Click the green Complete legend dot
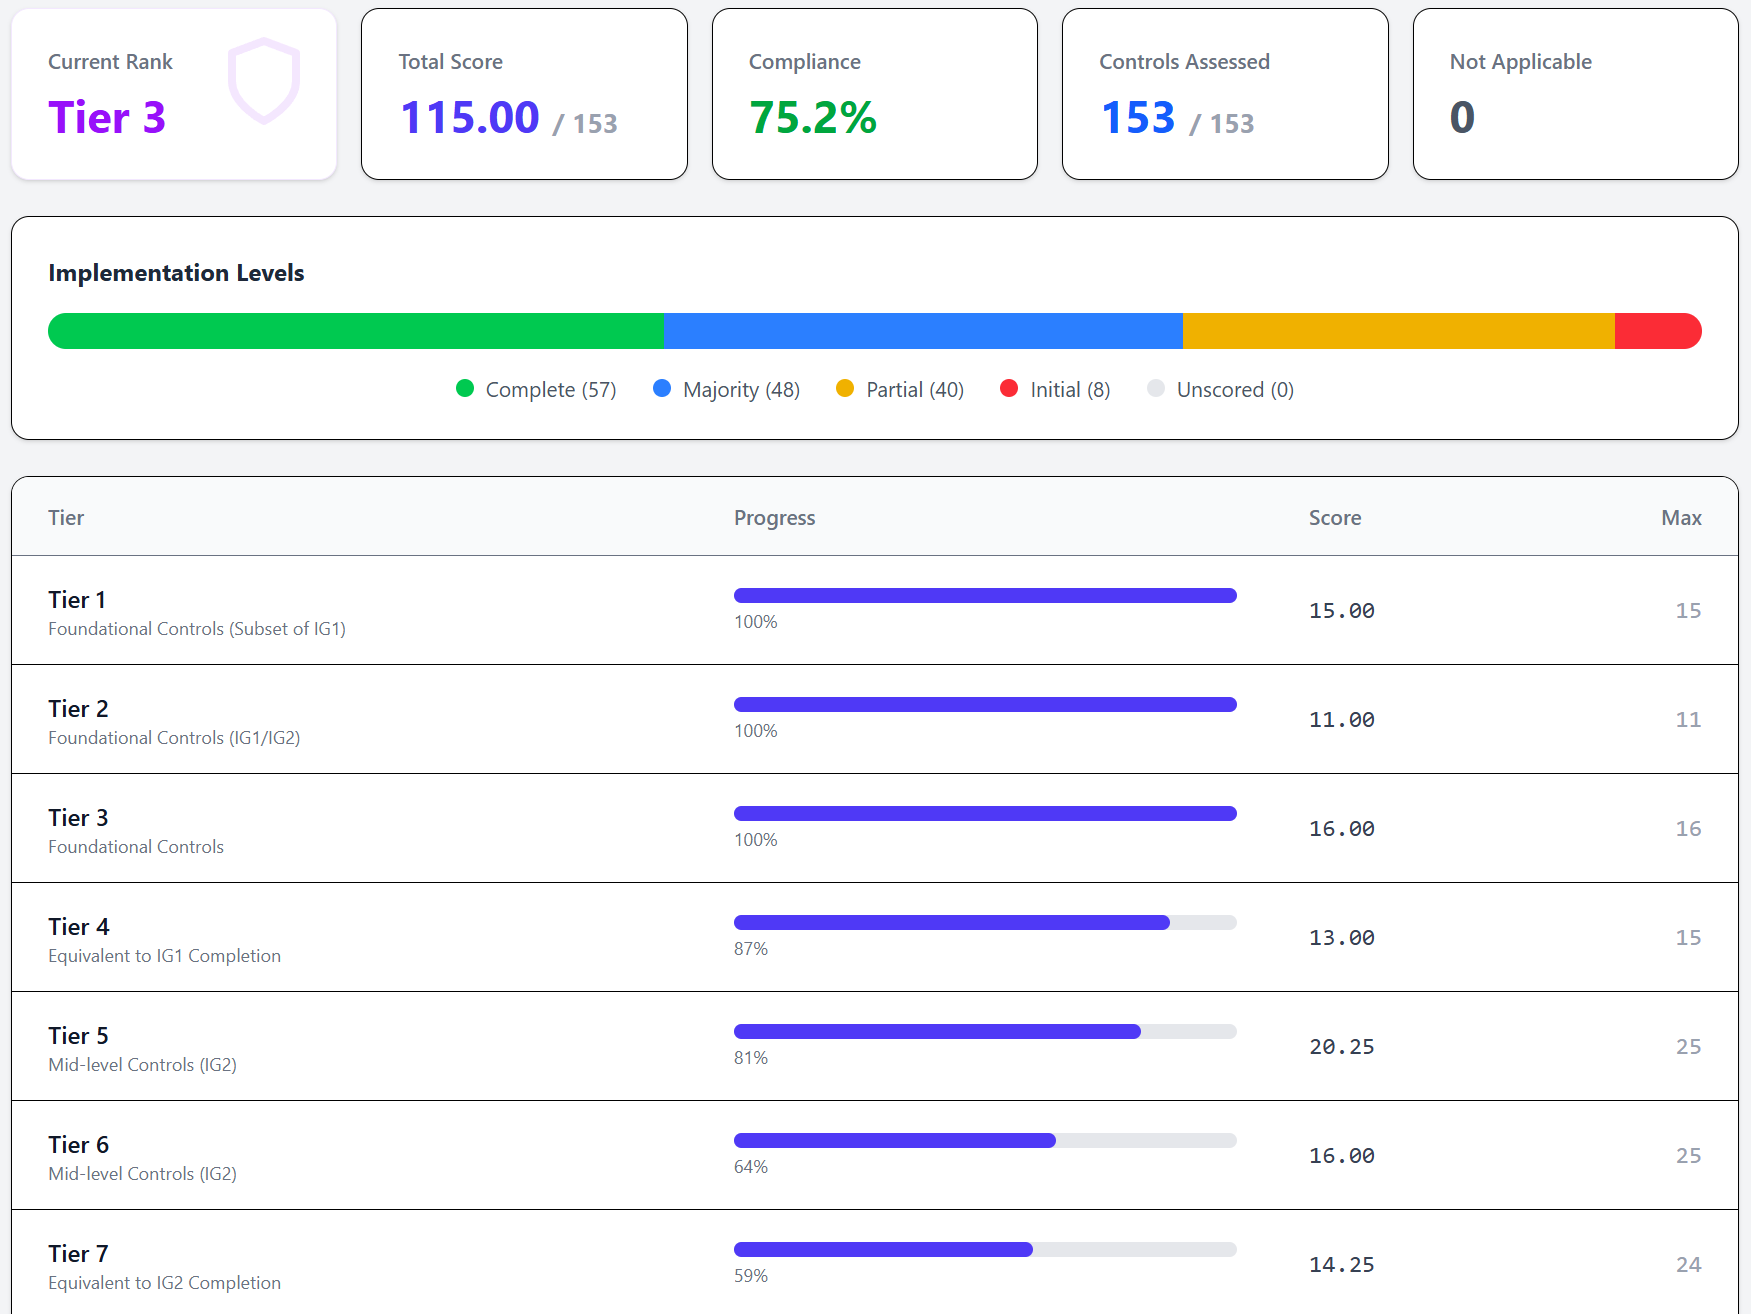Viewport: 1751px width, 1314px height. tap(465, 389)
